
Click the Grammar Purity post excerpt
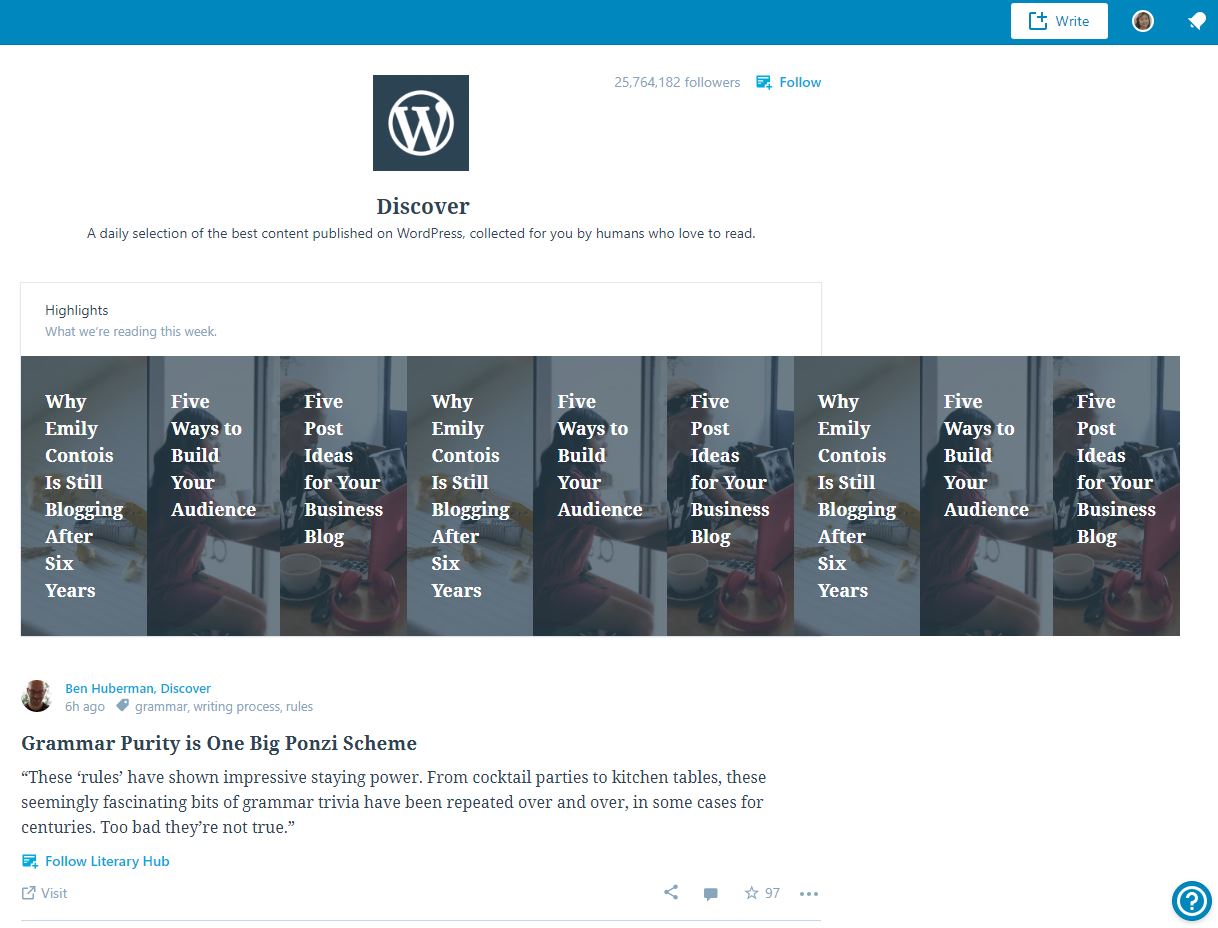(394, 802)
